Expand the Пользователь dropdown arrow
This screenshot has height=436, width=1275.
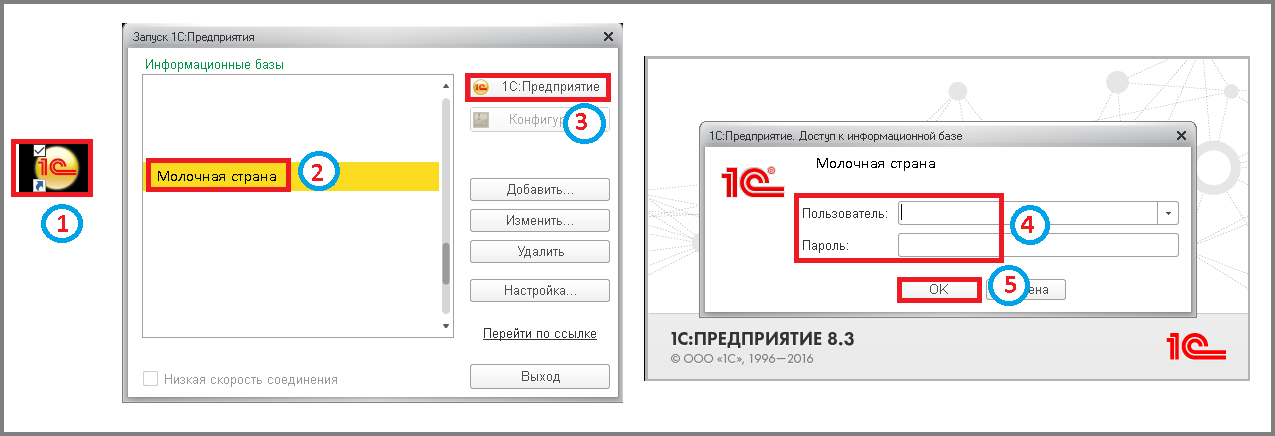[x=1168, y=212]
